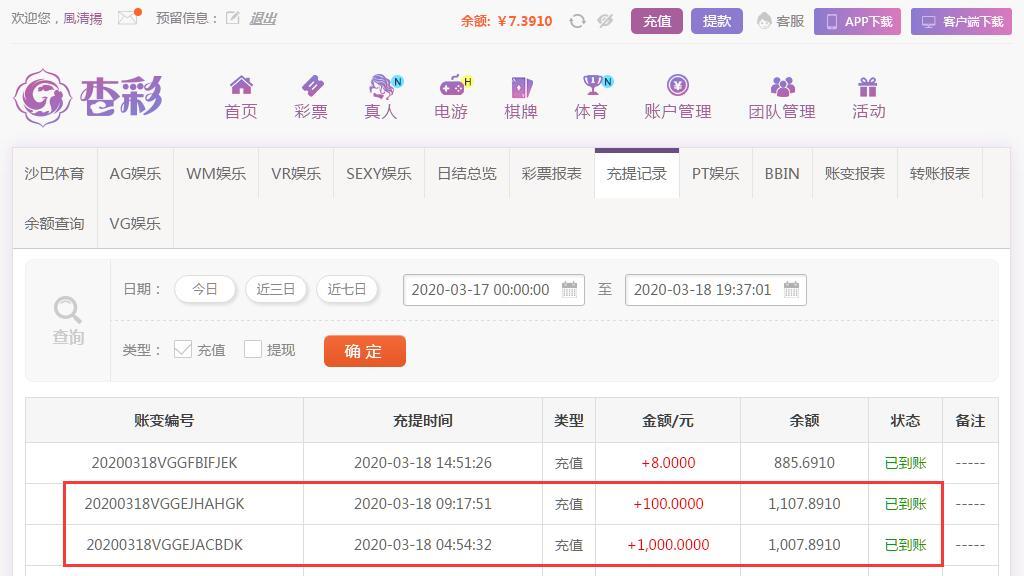Open 团队管理 group icon
This screenshot has width=1024, height=576.
click(782, 86)
